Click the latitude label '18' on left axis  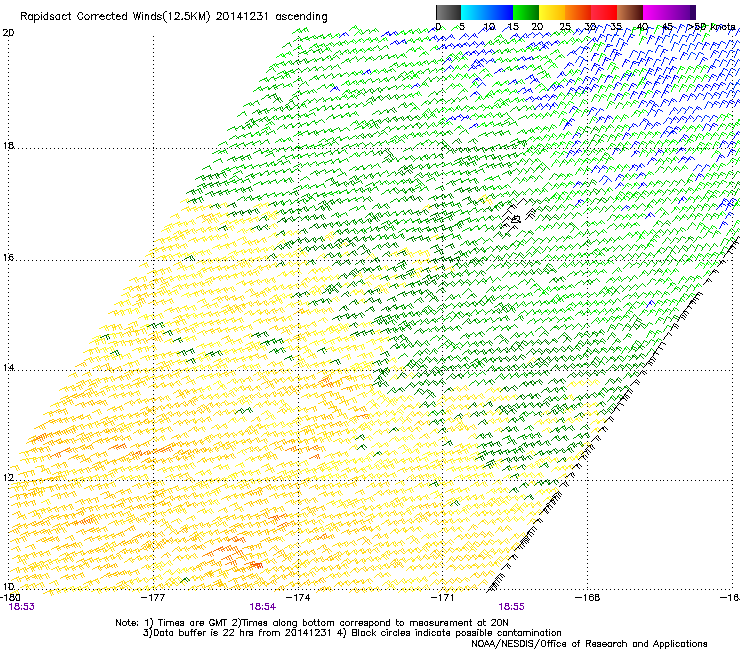8,146
